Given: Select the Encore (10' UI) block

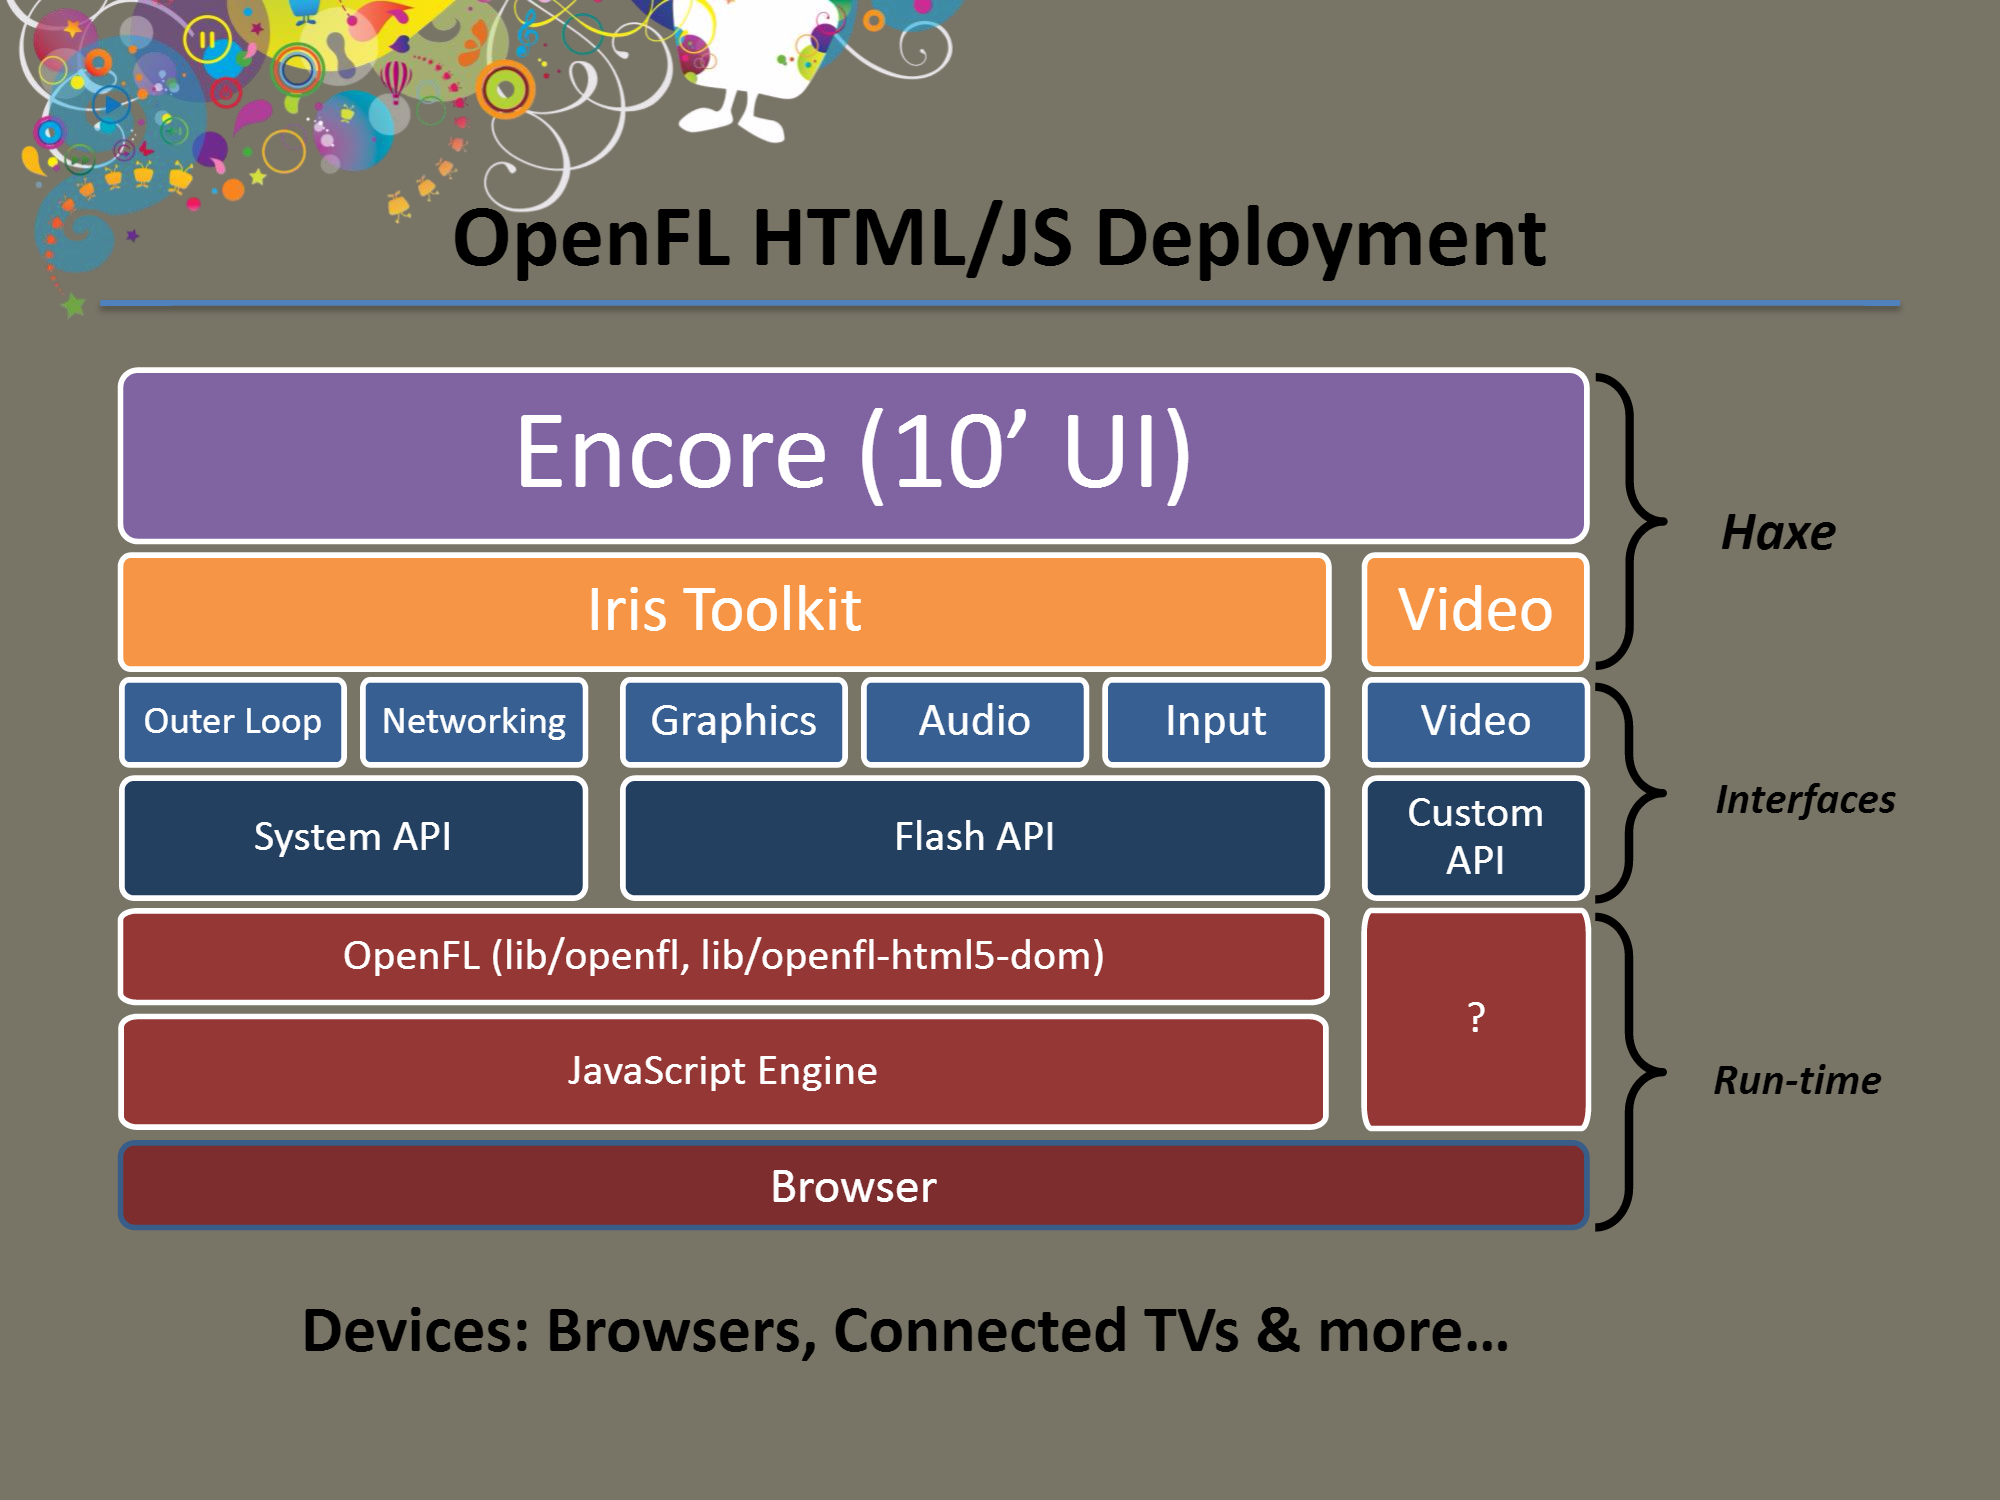Looking at the screenshot, I should point(854,455).
